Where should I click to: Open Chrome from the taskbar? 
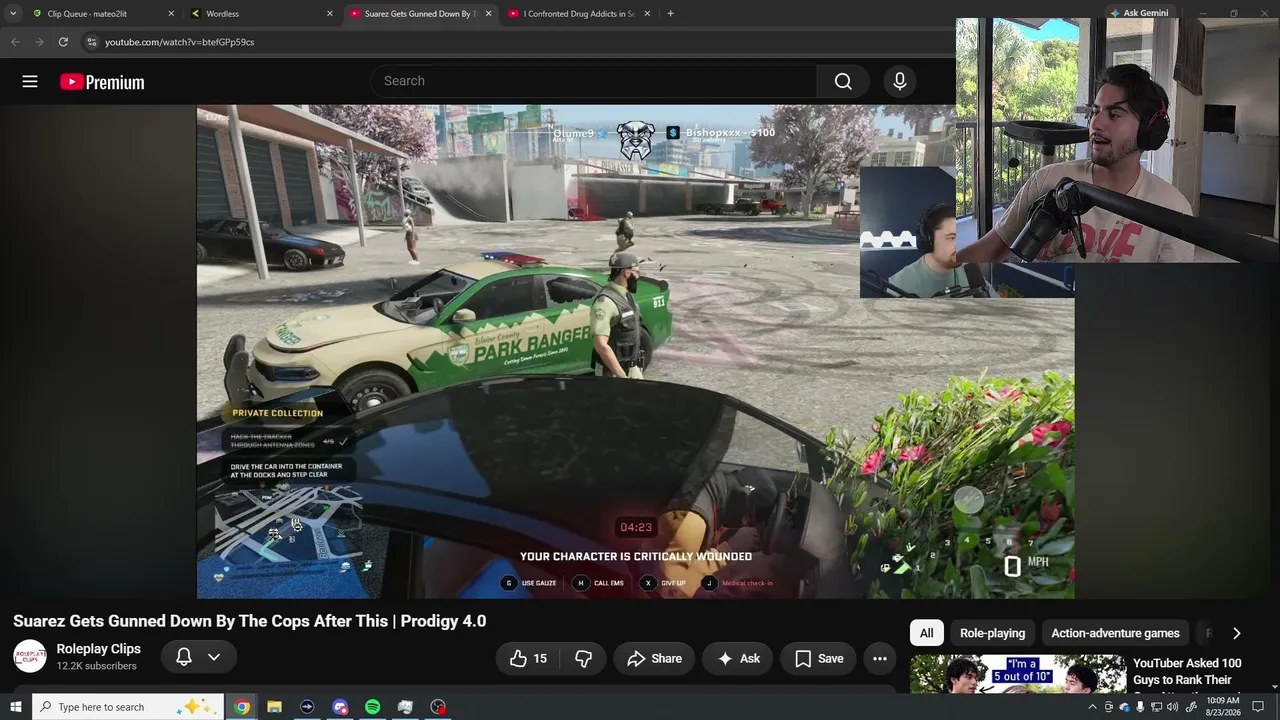(242, 707)
